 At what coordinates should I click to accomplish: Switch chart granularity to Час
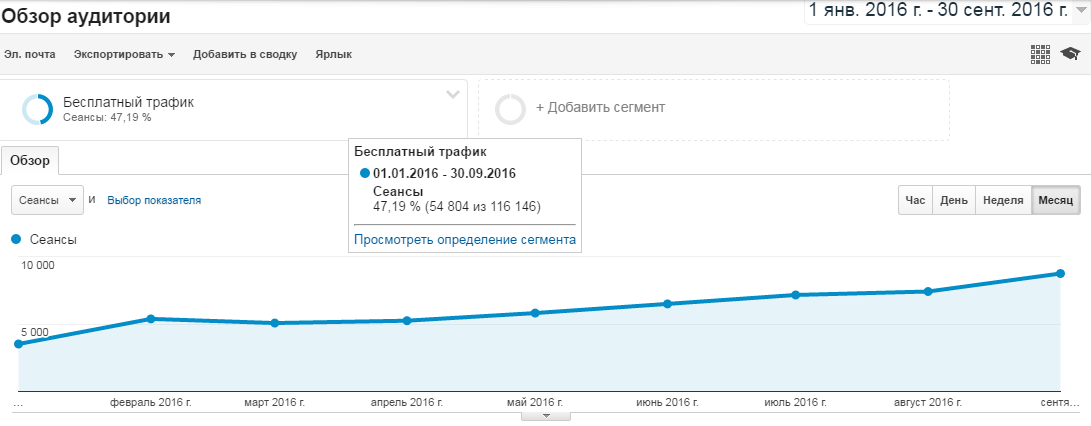click(x=915, y=200)
